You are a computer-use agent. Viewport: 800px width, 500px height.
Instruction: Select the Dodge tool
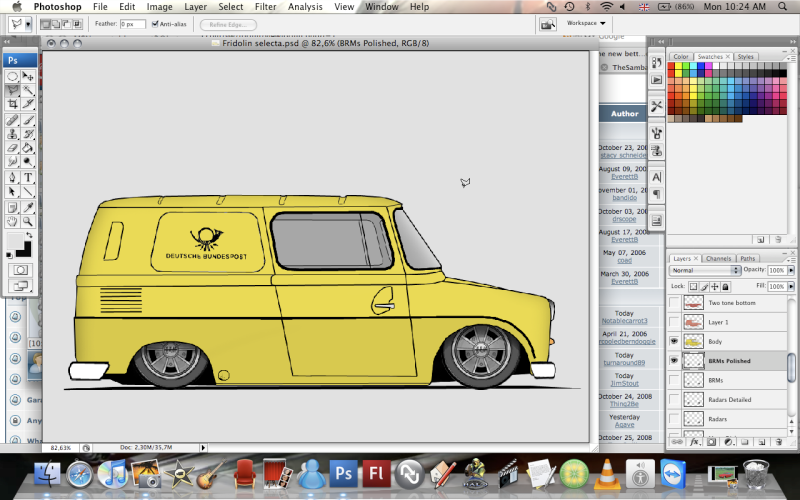pyautogui.click(x=28, y=162)
